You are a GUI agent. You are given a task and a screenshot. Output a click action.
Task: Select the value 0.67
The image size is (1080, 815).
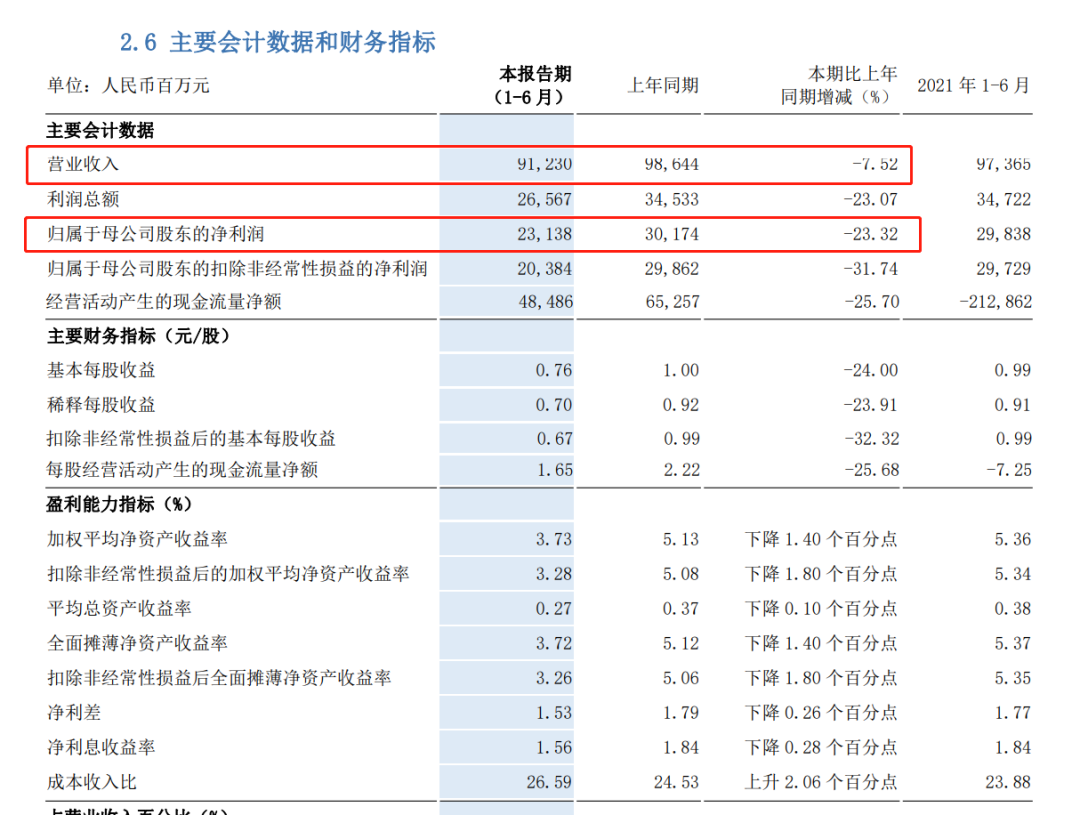[x=554, y=439]
